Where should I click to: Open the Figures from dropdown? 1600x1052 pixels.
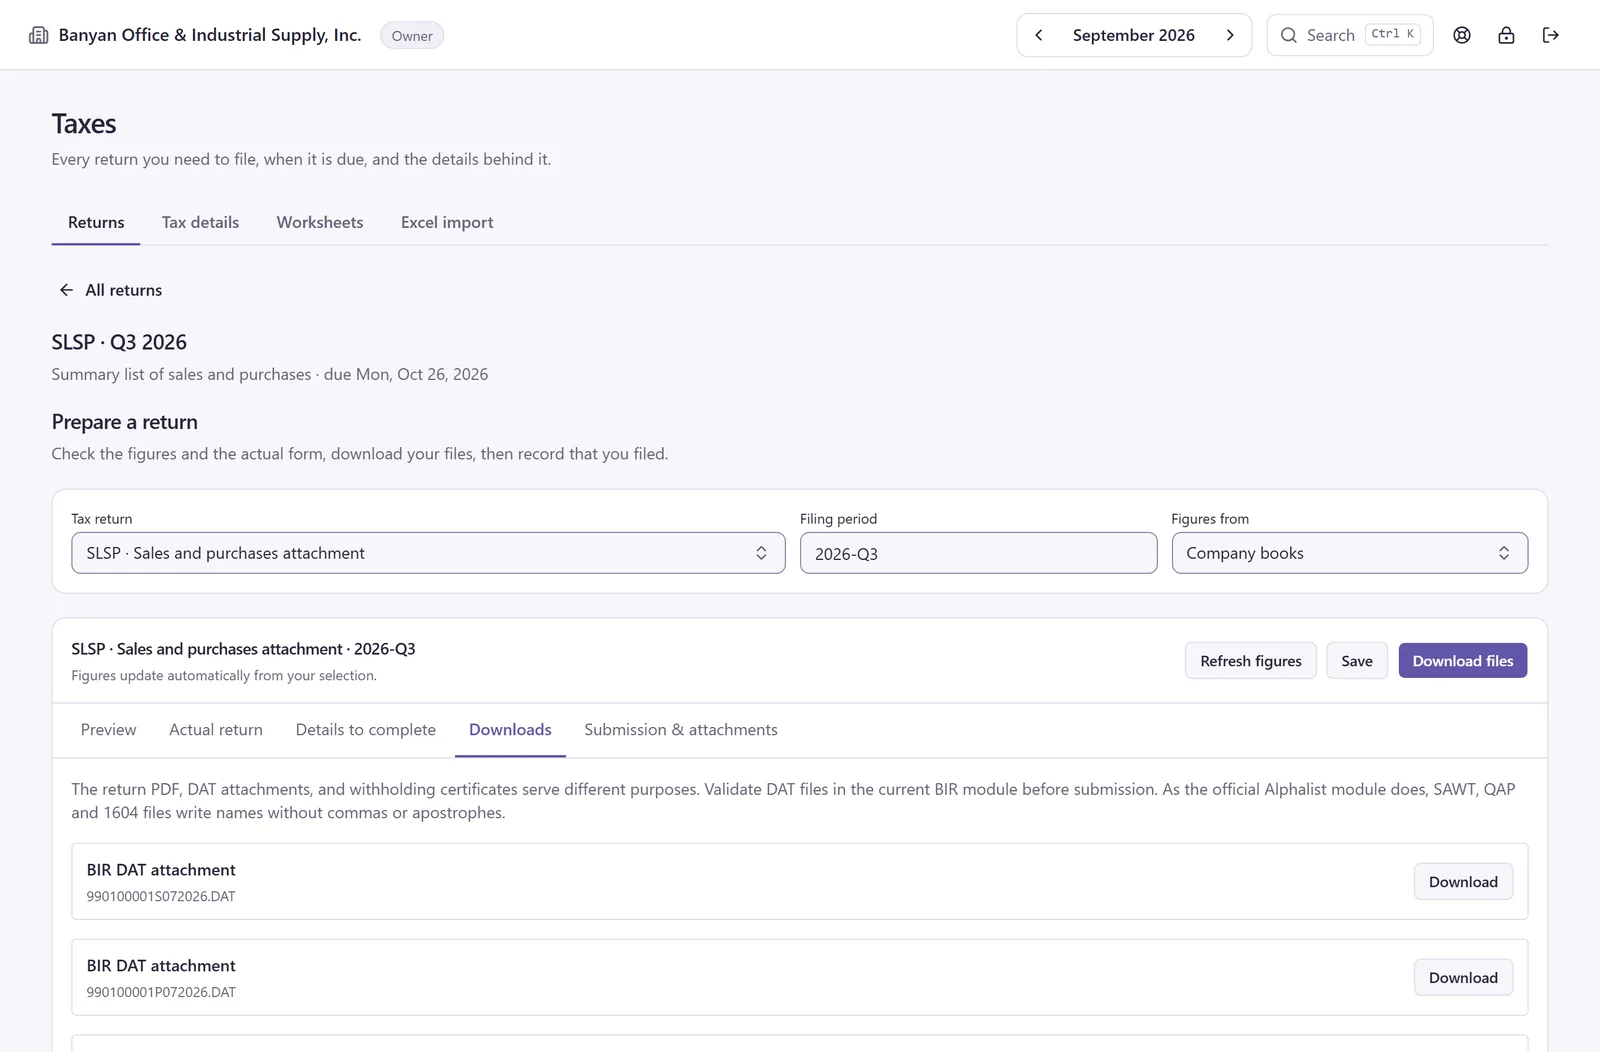tap(1349, 553)
